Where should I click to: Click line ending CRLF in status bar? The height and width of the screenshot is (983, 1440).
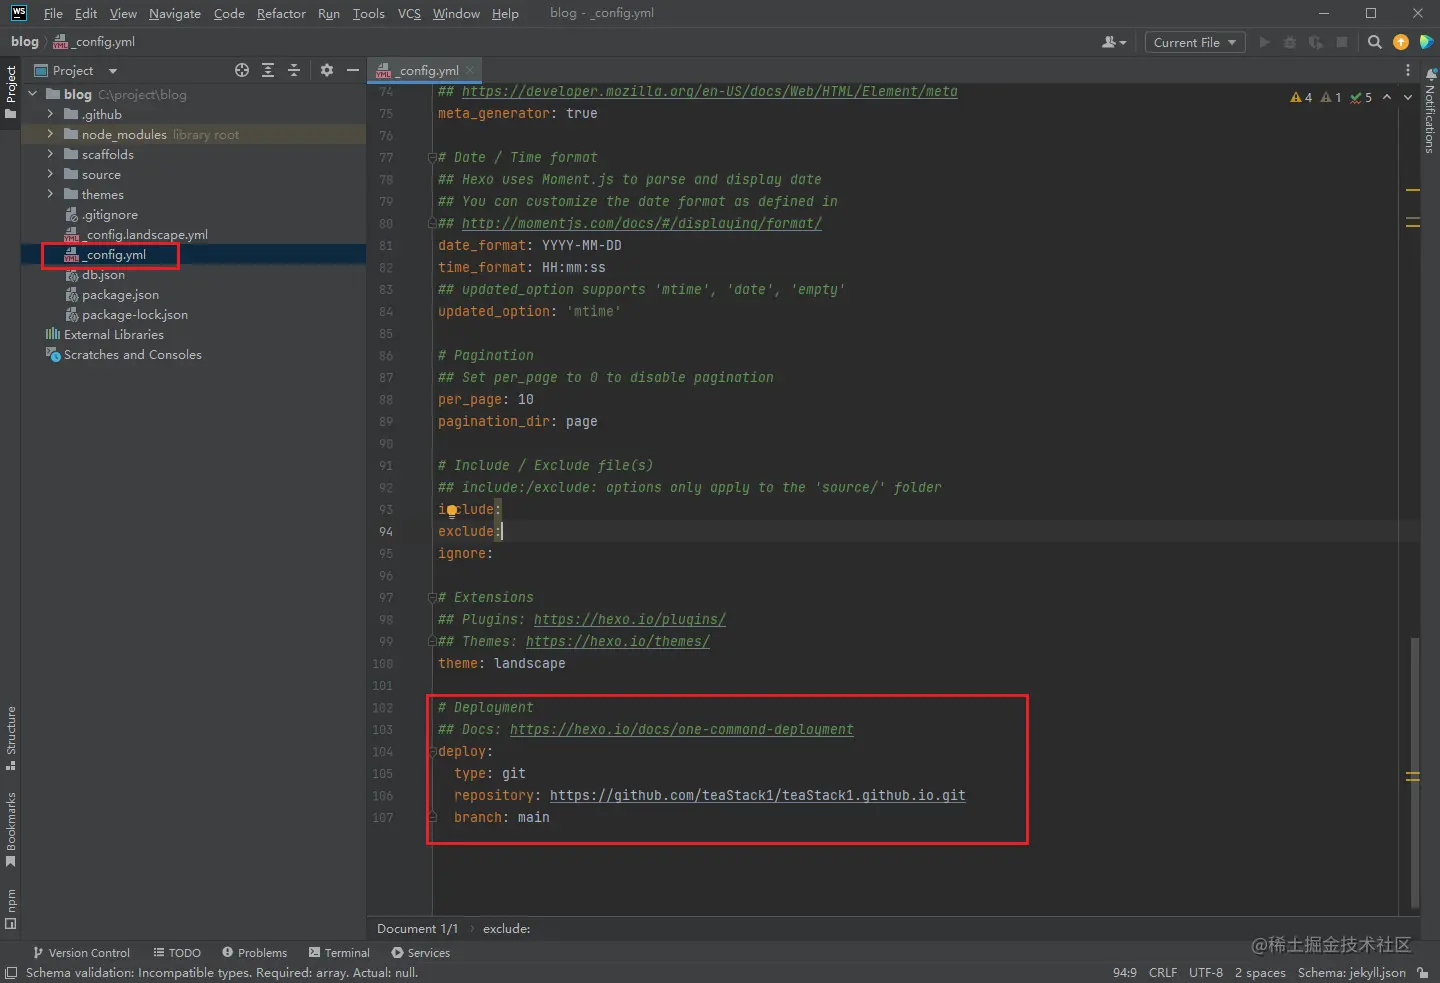tap(1163, 972)
